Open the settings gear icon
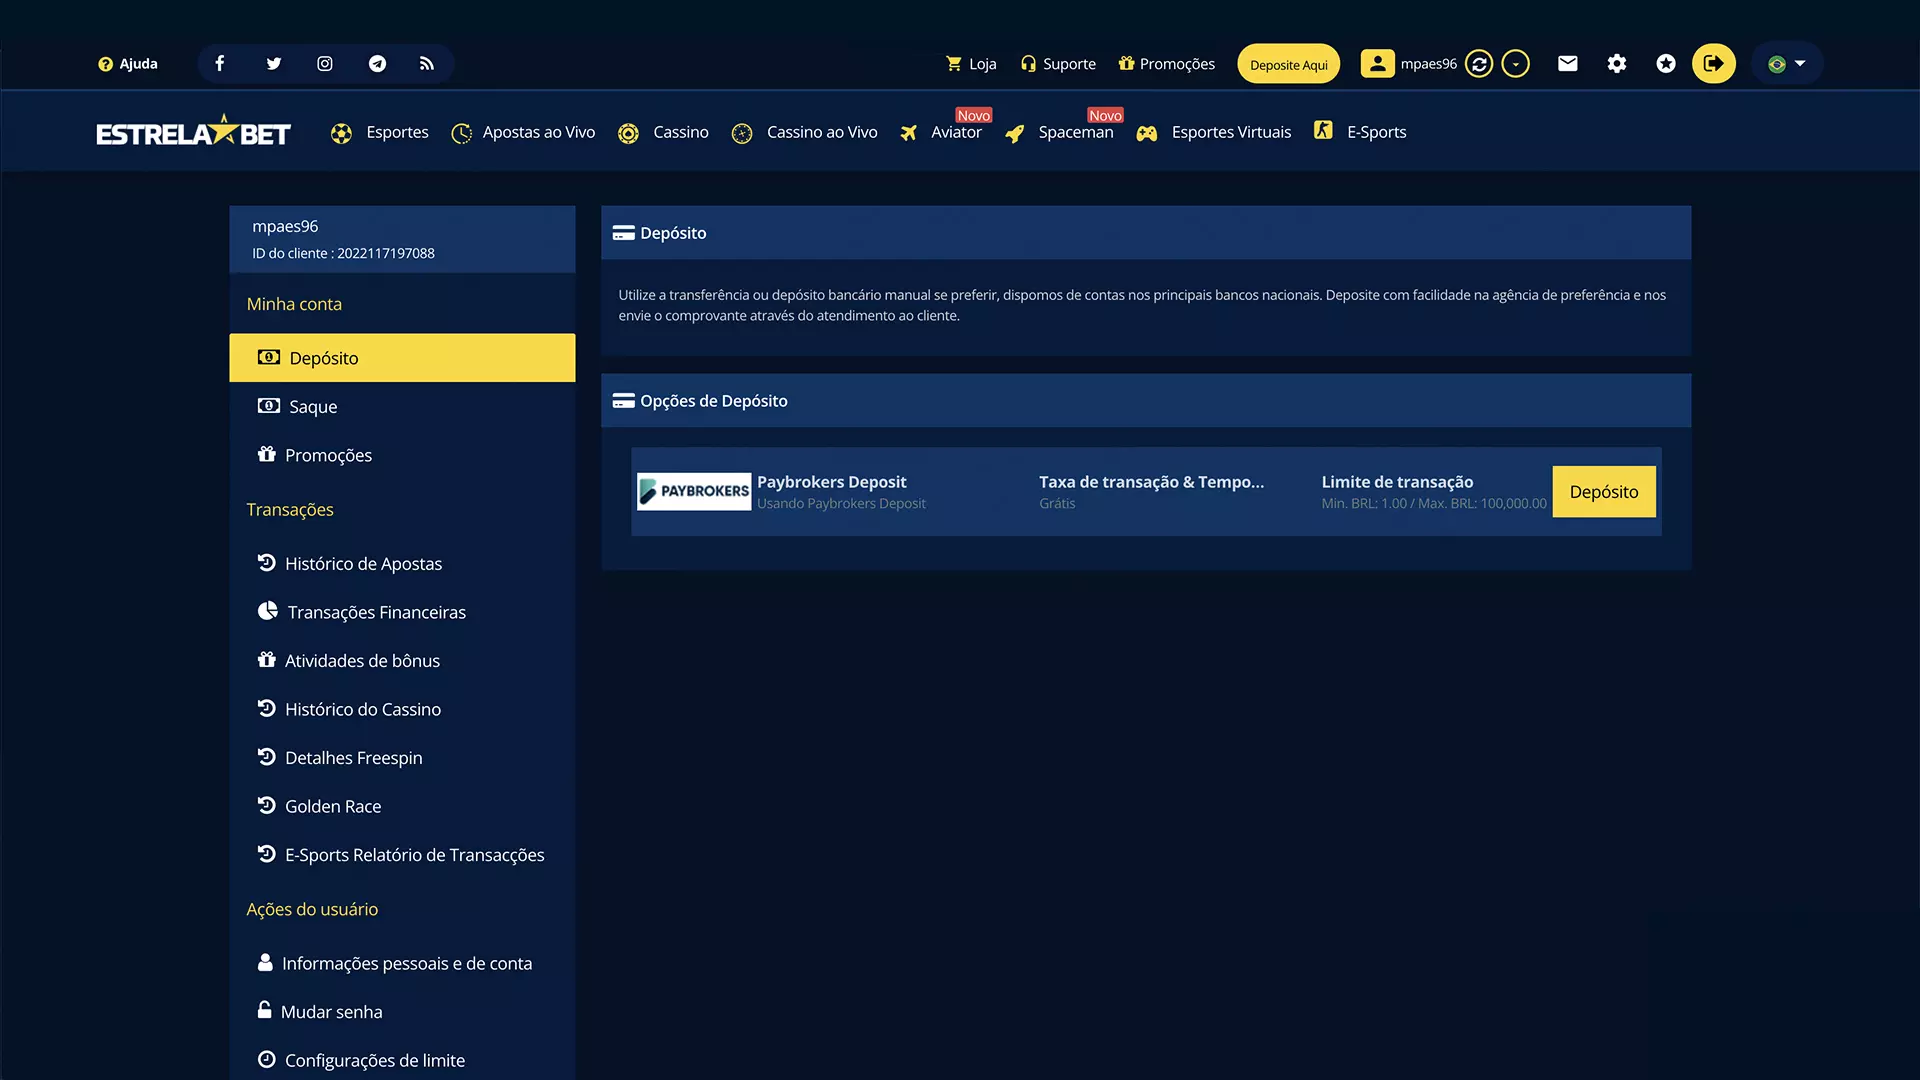1920x1080 pixels. tap(1617, 64)
